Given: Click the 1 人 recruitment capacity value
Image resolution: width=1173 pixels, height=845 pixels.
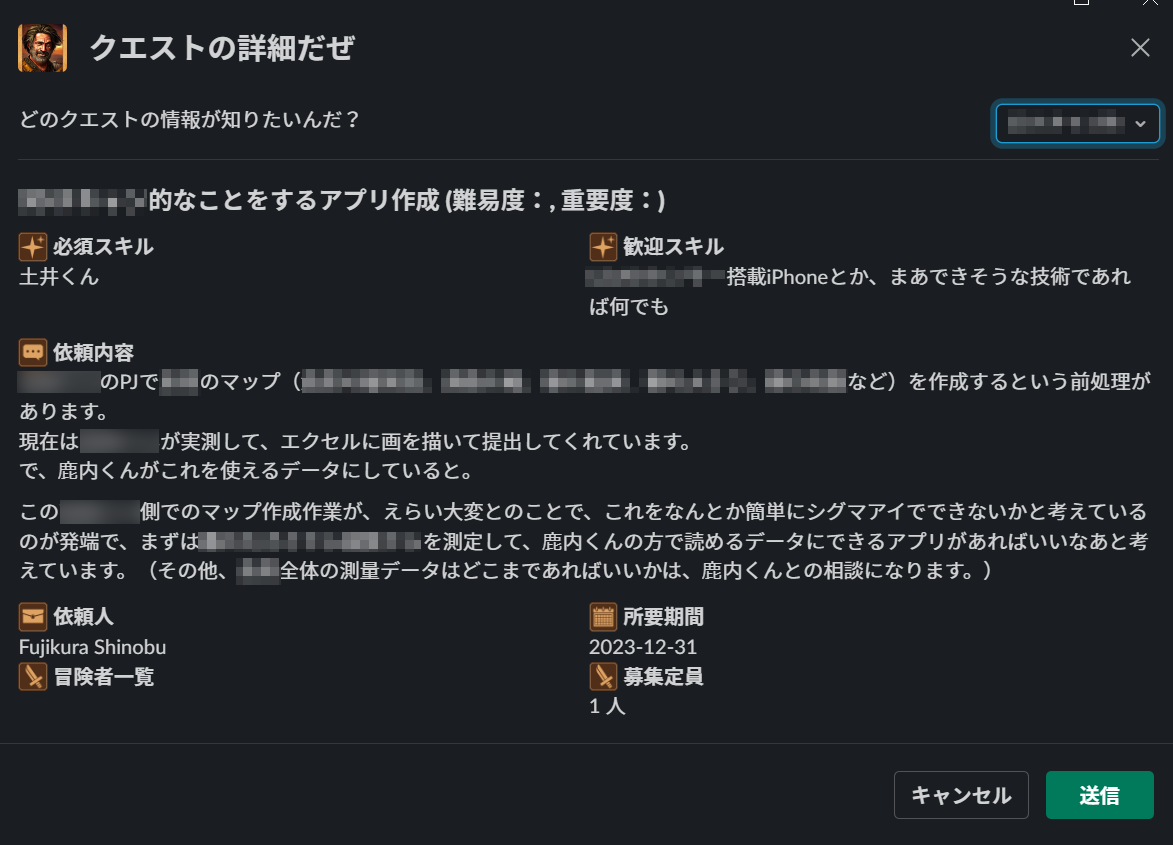Looking at the screenshot, I should pyautogui.click(x=607, y=707).
